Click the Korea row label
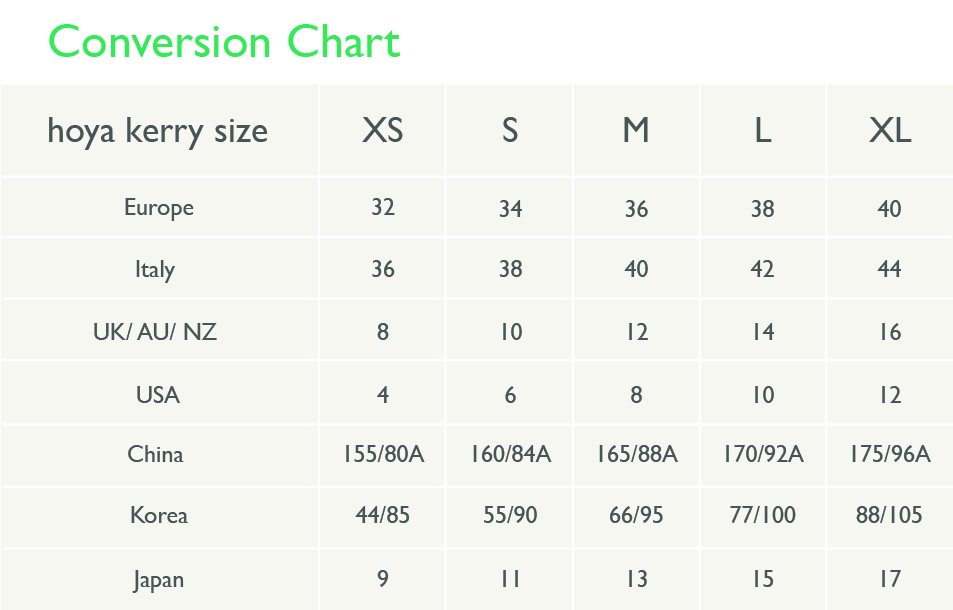 click(x=159, y=515)
